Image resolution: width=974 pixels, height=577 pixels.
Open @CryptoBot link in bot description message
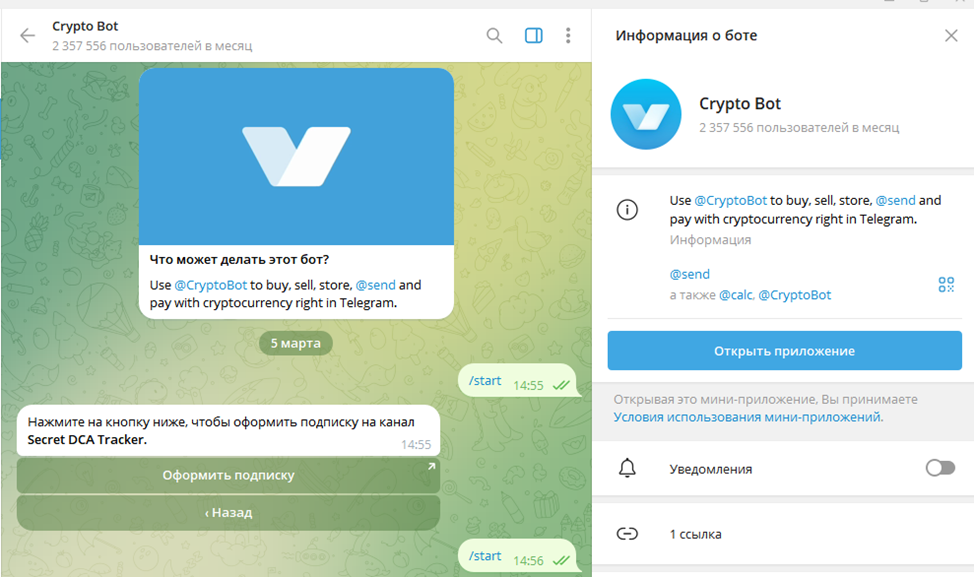tap(211, 285)
